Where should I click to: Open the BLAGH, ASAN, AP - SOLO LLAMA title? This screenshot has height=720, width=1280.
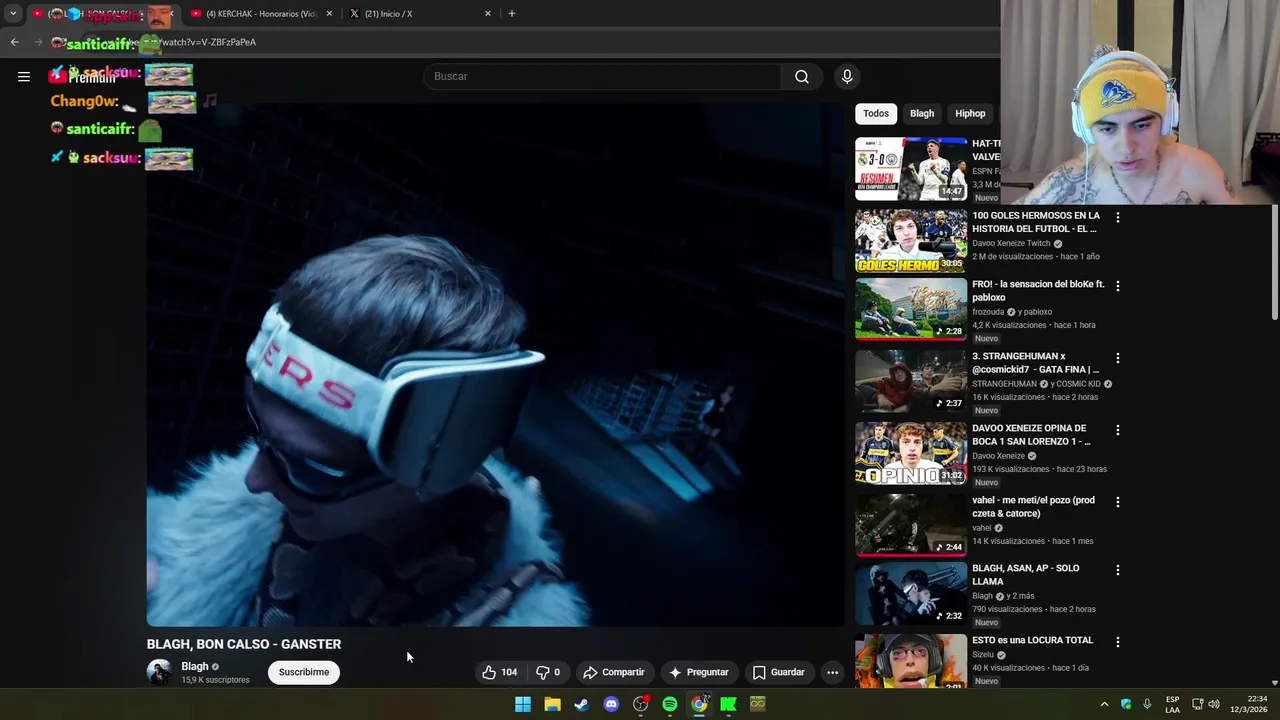1025,574
